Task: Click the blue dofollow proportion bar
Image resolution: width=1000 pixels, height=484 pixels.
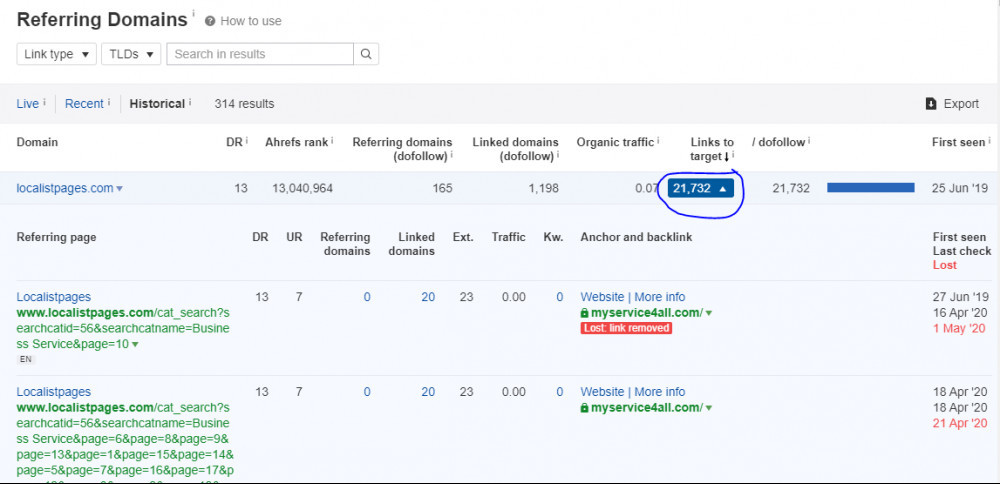Action: click(x=871, y=187)
